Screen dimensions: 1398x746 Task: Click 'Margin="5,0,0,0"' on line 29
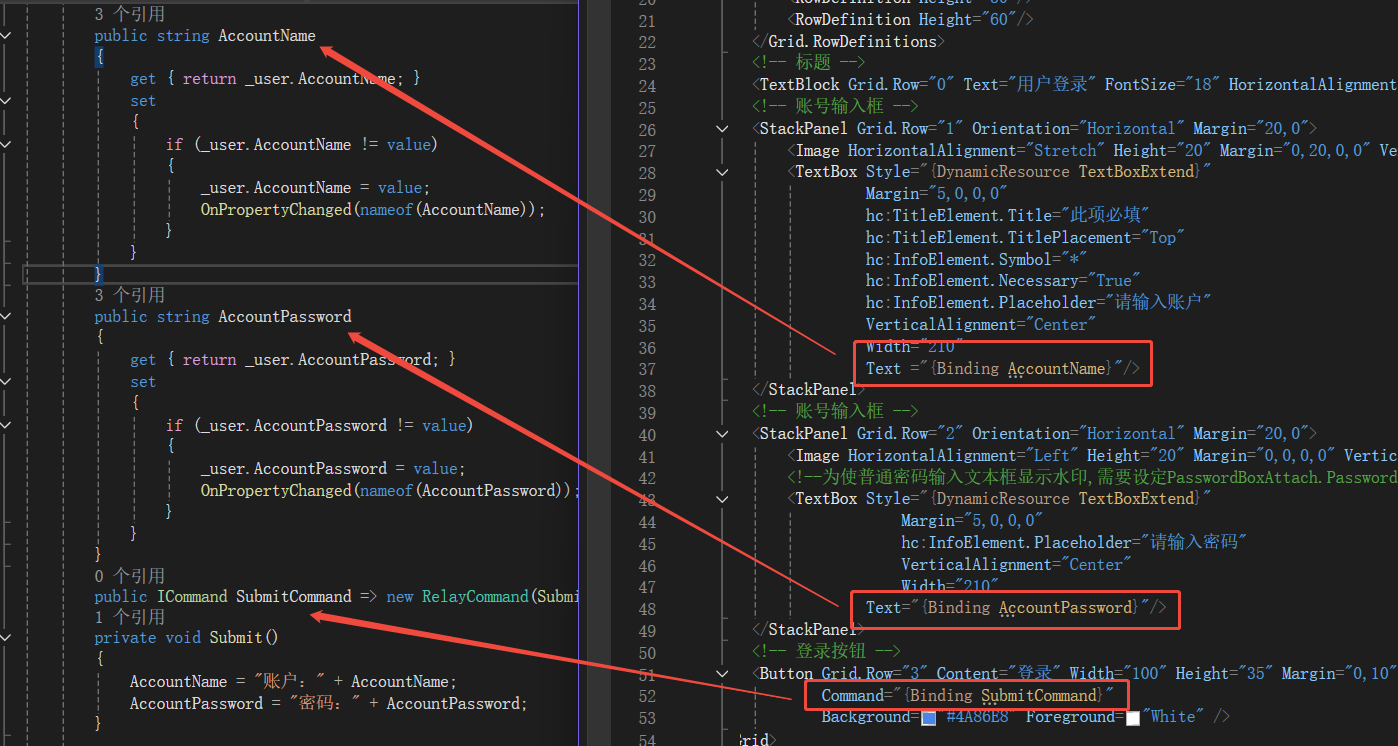click(936, 194)
